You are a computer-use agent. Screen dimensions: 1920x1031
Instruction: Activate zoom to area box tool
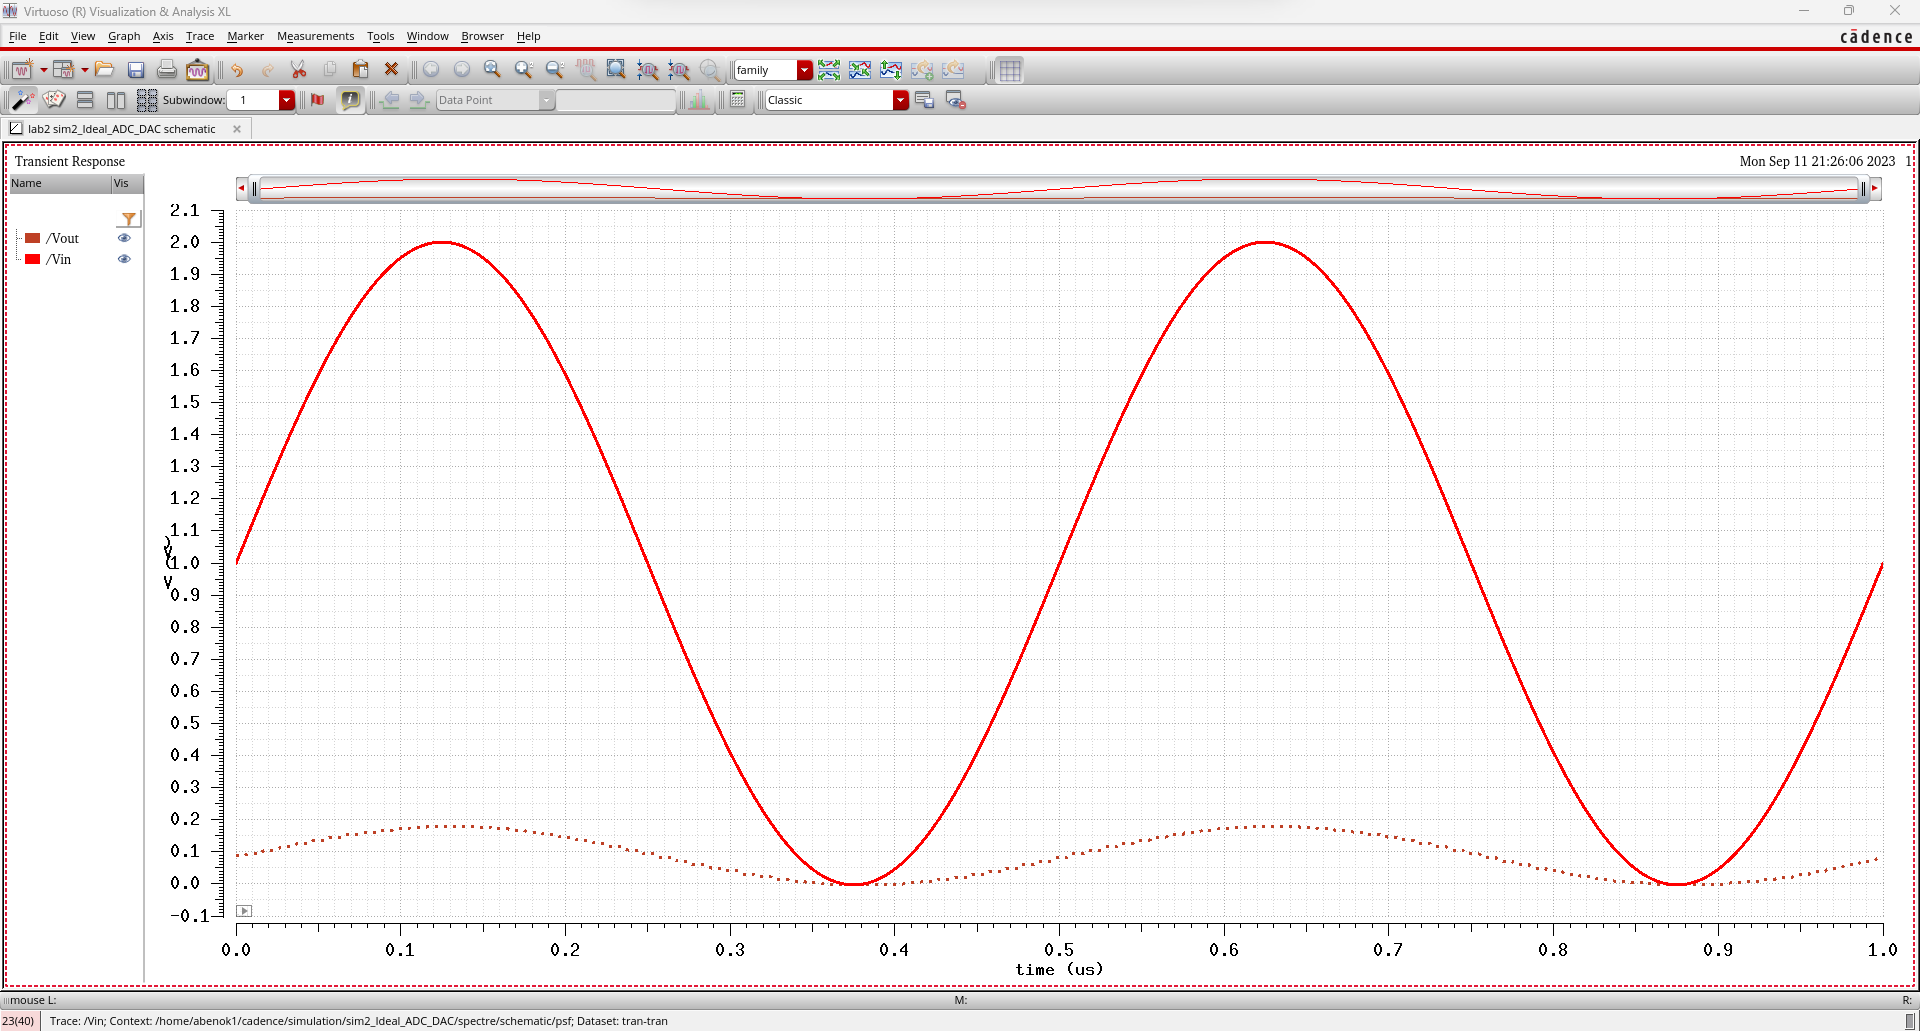pyautogui.click(x=616, y=70)
